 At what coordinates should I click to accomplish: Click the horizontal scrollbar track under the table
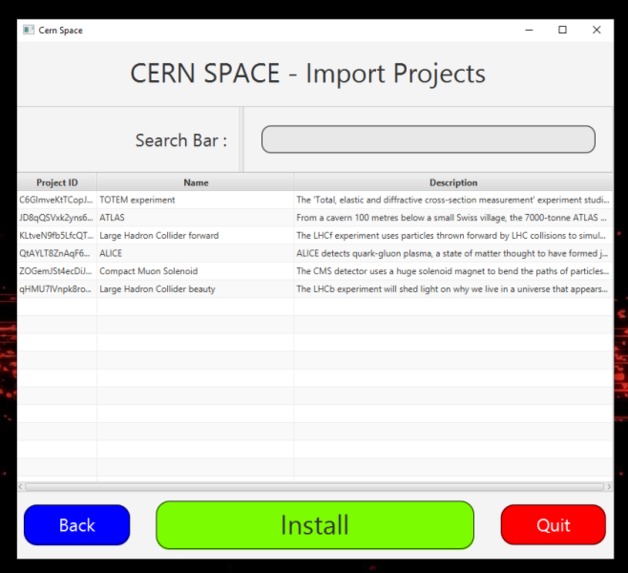[315, 487]
